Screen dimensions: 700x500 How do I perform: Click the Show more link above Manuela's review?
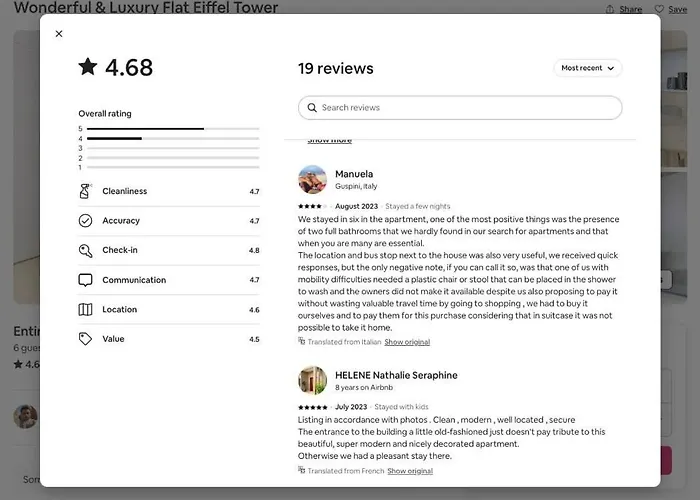coord(329,141)
